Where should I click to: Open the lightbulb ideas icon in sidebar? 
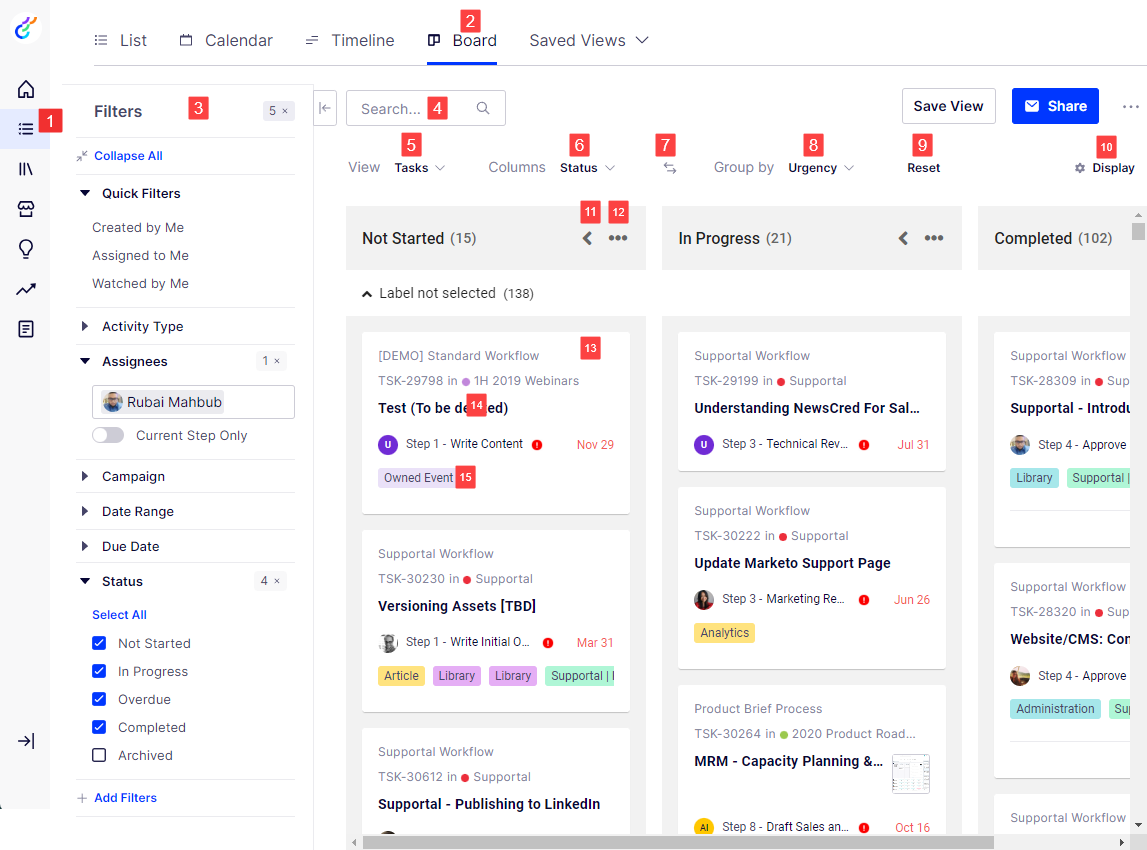pyautogui.click(x=26, y=249)
